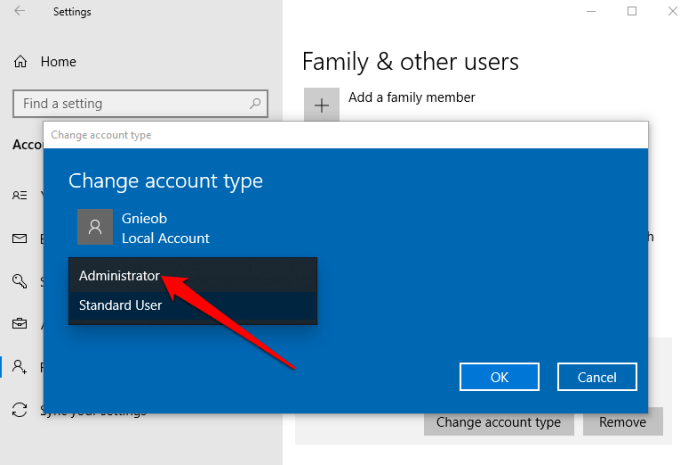Click the Change account type button
Image resolution: width=680 pixels, height=465 pixels.
(x=498, y=422)
